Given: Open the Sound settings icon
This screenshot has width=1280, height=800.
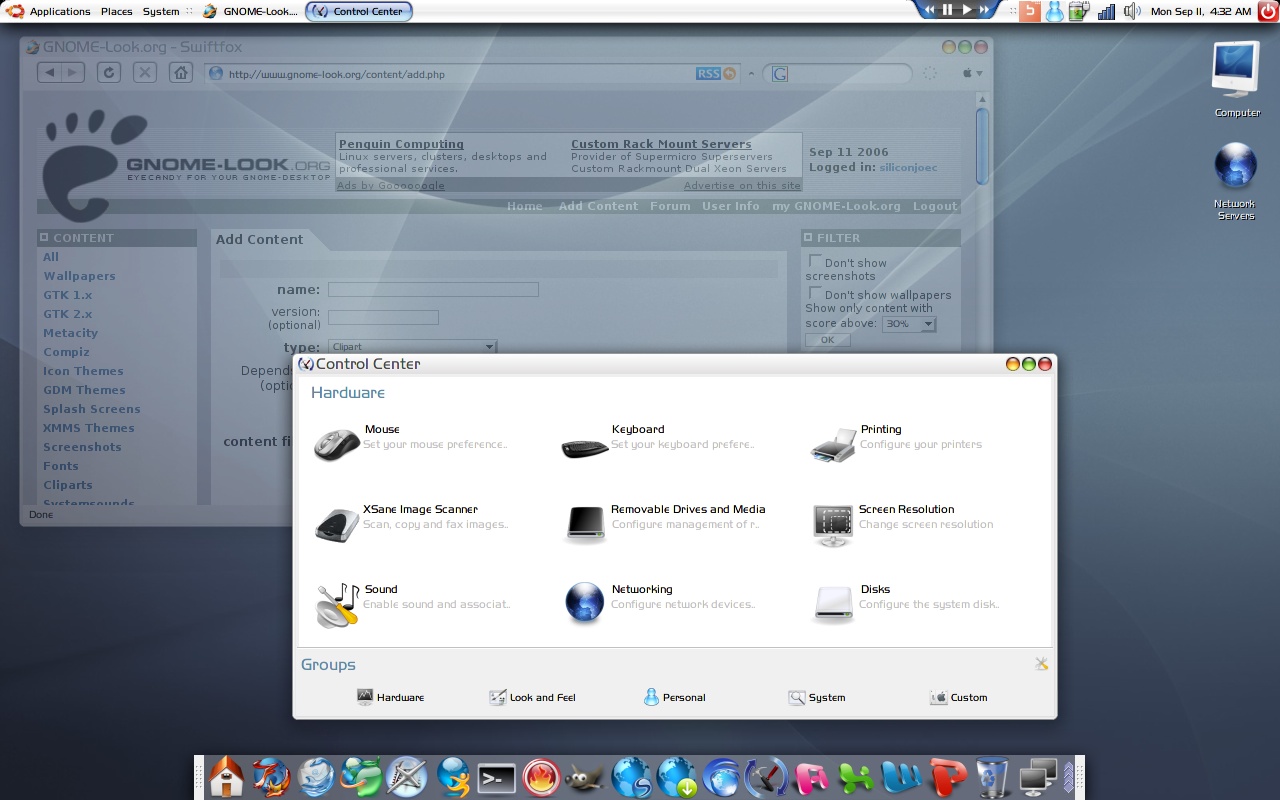Looking at the screenshot, I should click(x=337, y=605).
